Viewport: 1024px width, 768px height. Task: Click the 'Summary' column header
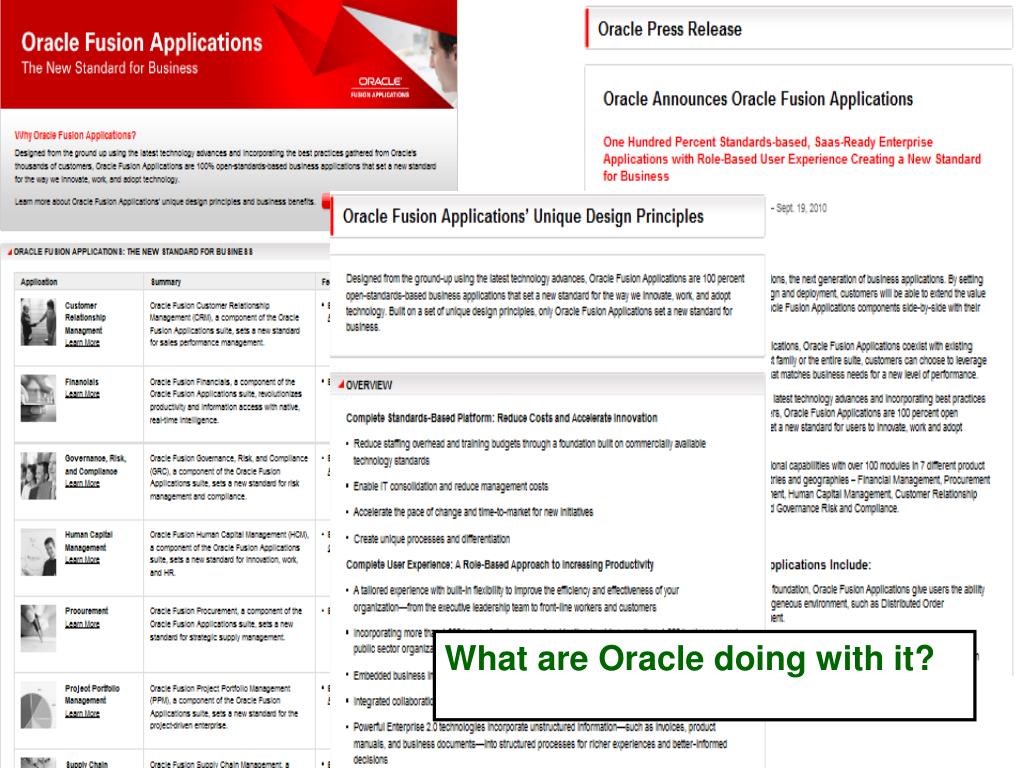(x=166, y=282)
